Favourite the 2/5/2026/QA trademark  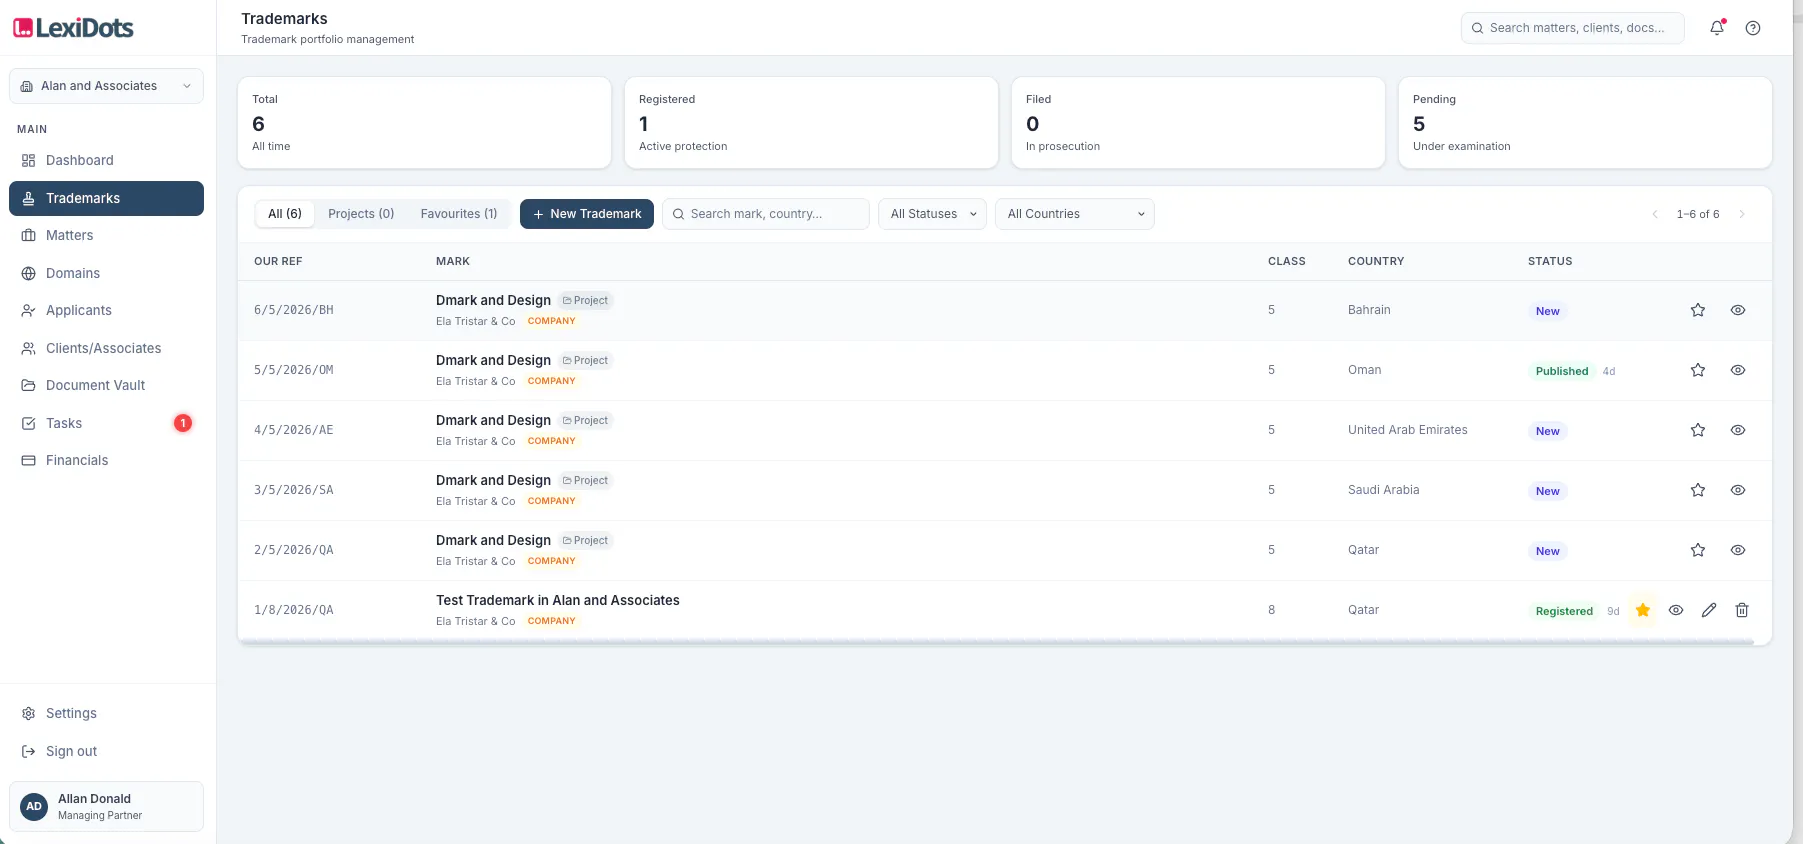point(1698,550)
